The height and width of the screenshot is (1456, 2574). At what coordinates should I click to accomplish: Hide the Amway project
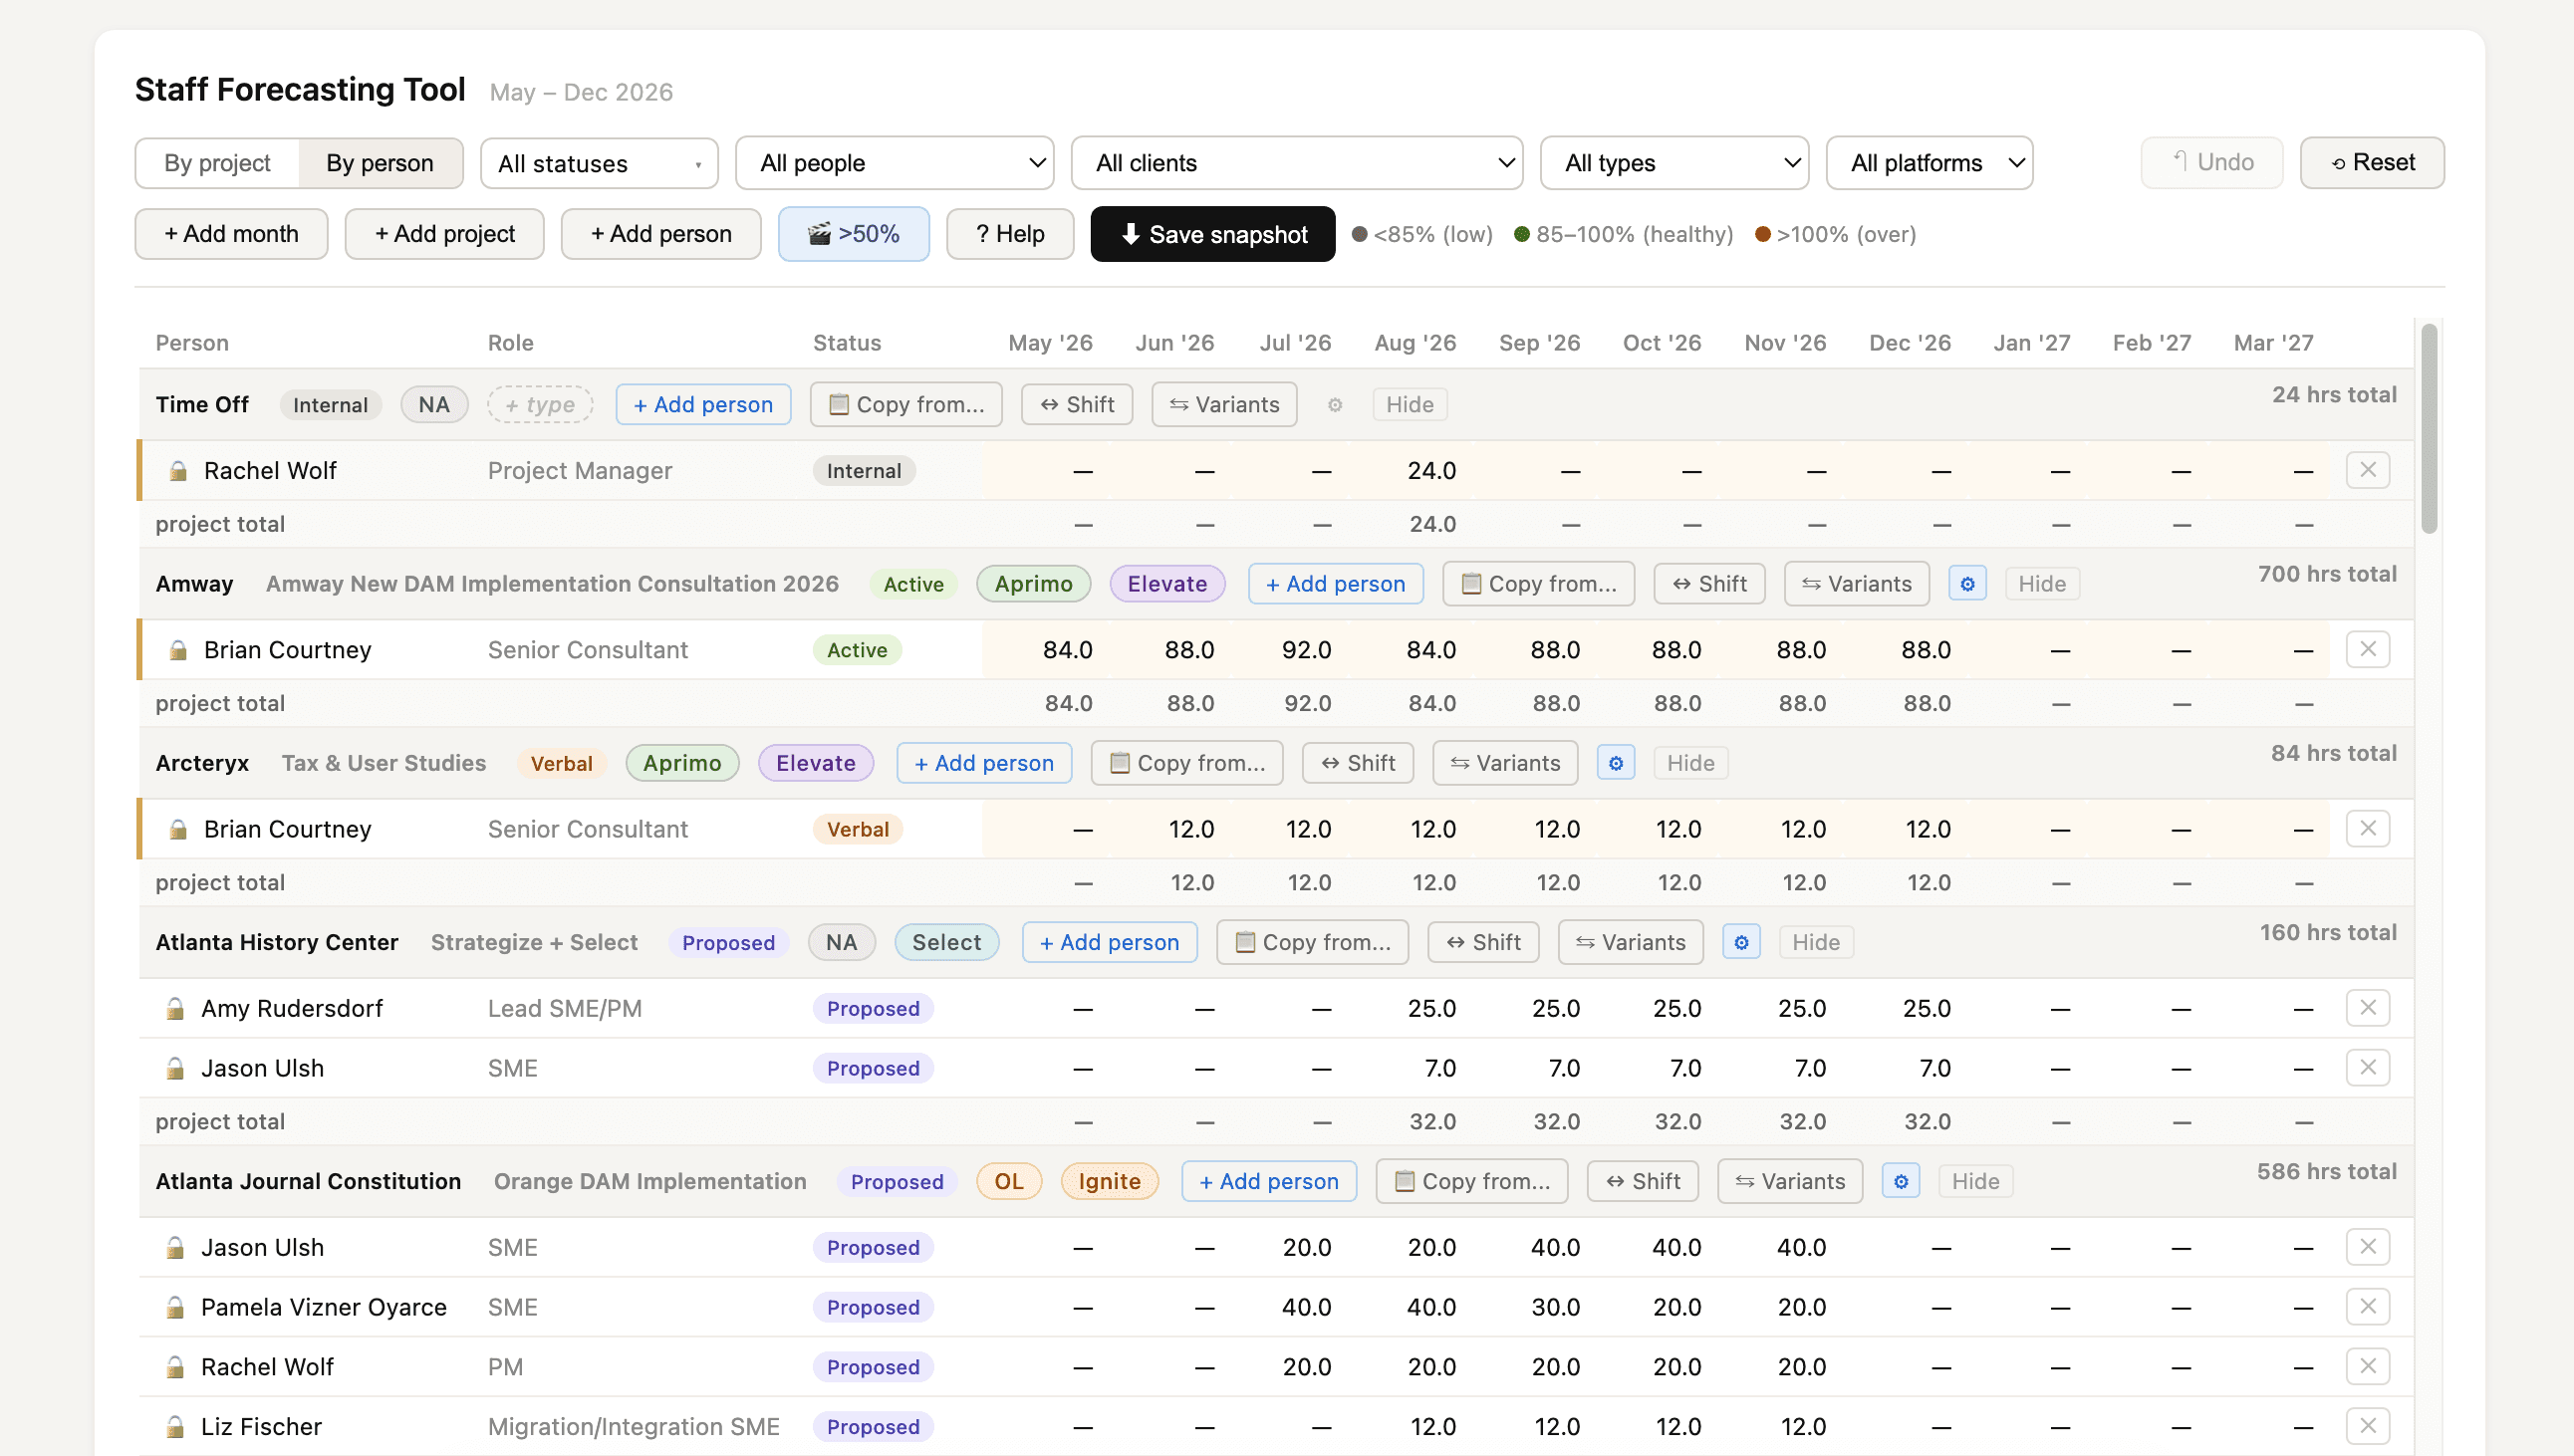tap(2042, 584)
